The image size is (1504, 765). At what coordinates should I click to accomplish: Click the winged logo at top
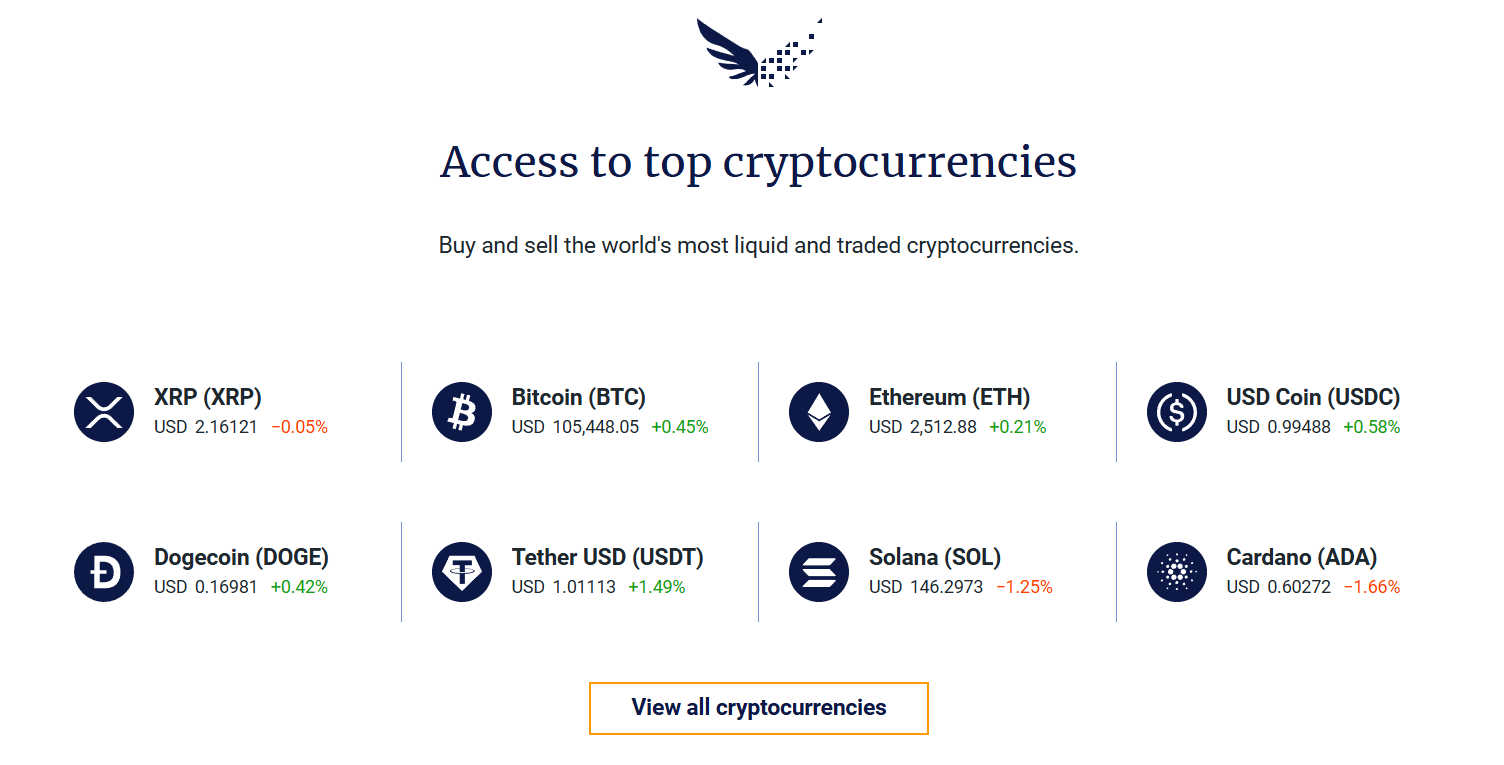pyautogui.click(x=759, y=52)
